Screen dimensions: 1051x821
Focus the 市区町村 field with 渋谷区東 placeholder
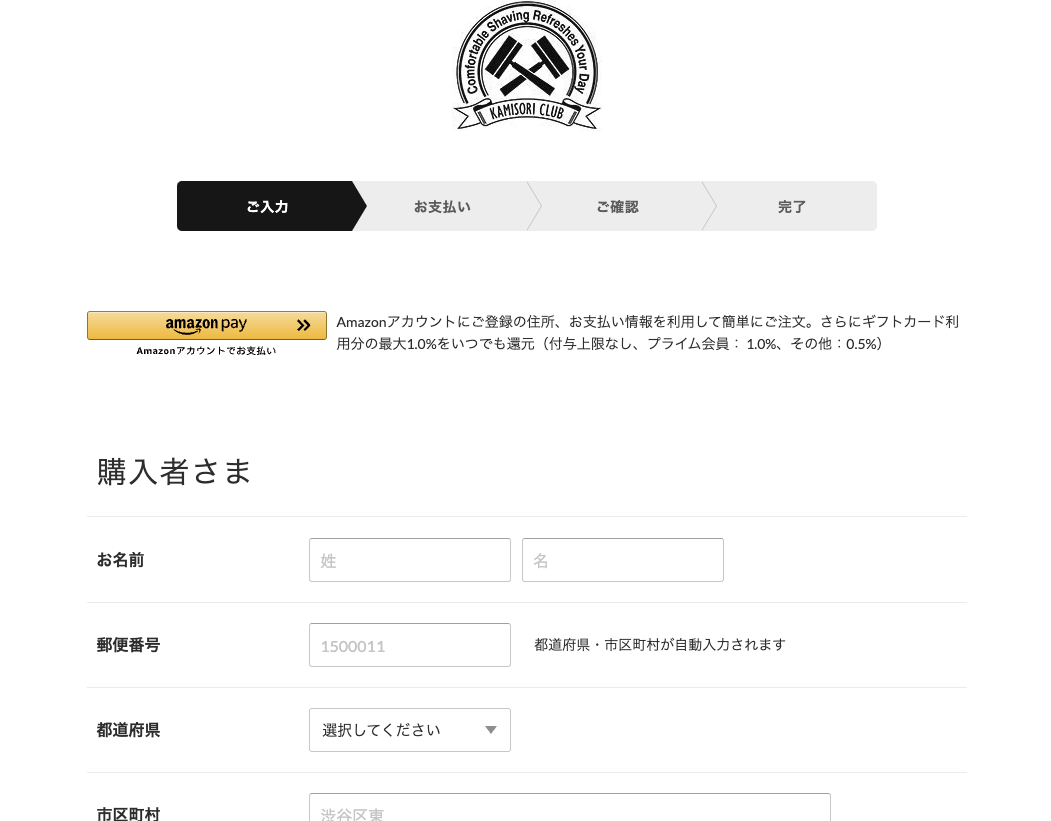coord(570,808)
